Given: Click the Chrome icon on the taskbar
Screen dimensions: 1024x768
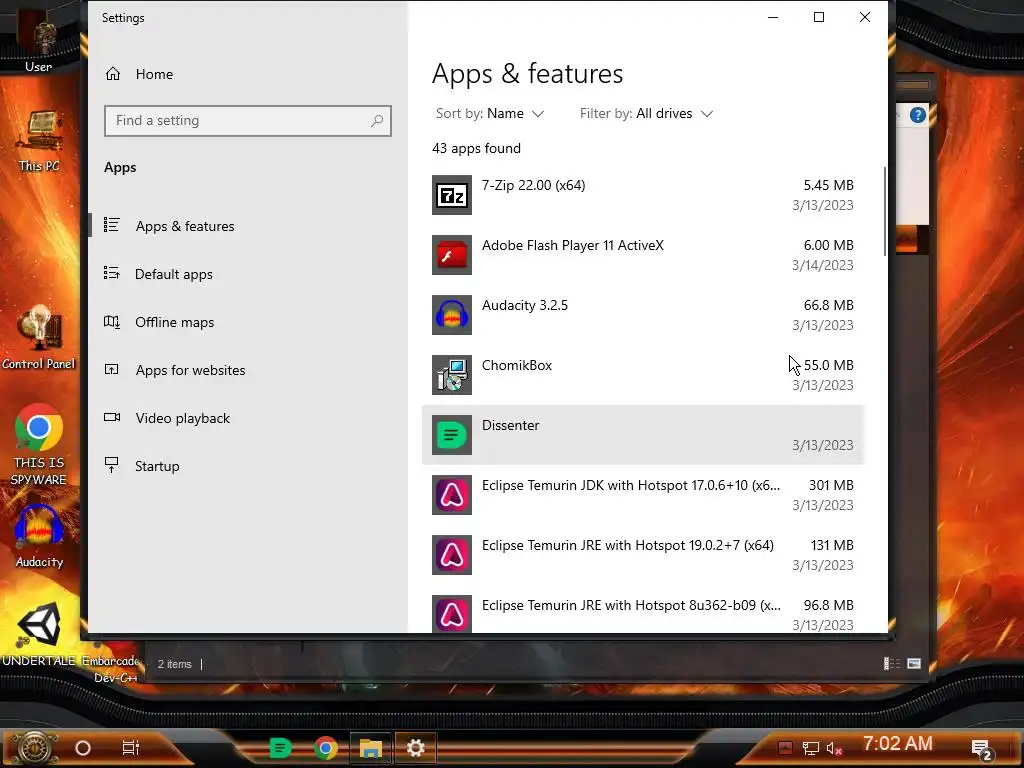Looking at the screenshot, I should click(326, 748).
